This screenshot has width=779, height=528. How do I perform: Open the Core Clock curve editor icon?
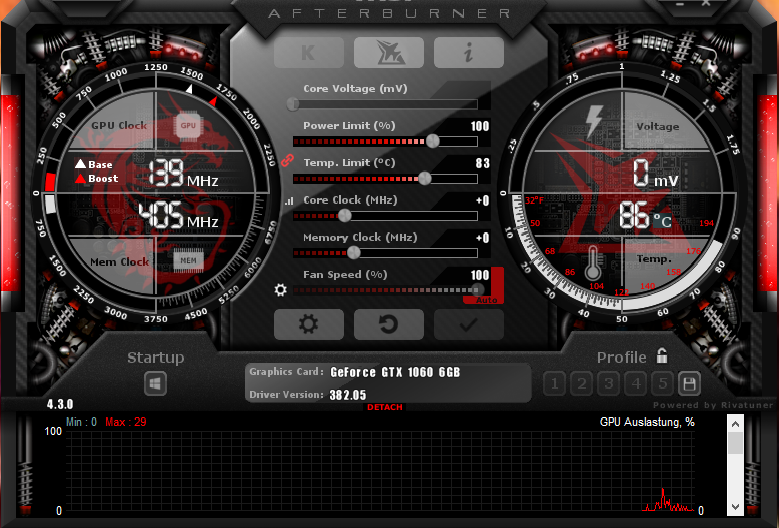(289, 201)
